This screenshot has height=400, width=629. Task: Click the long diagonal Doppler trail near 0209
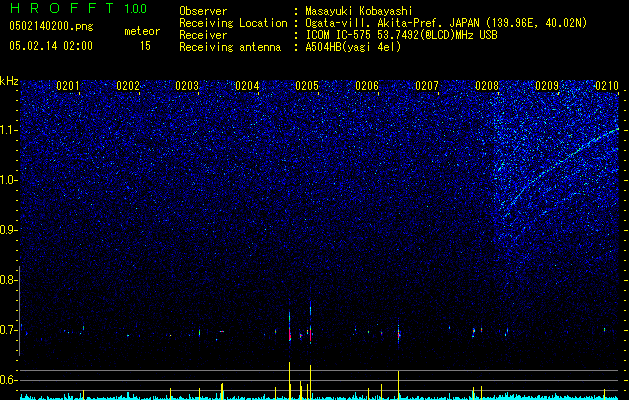pyautogui.click(x=560, y=164)
